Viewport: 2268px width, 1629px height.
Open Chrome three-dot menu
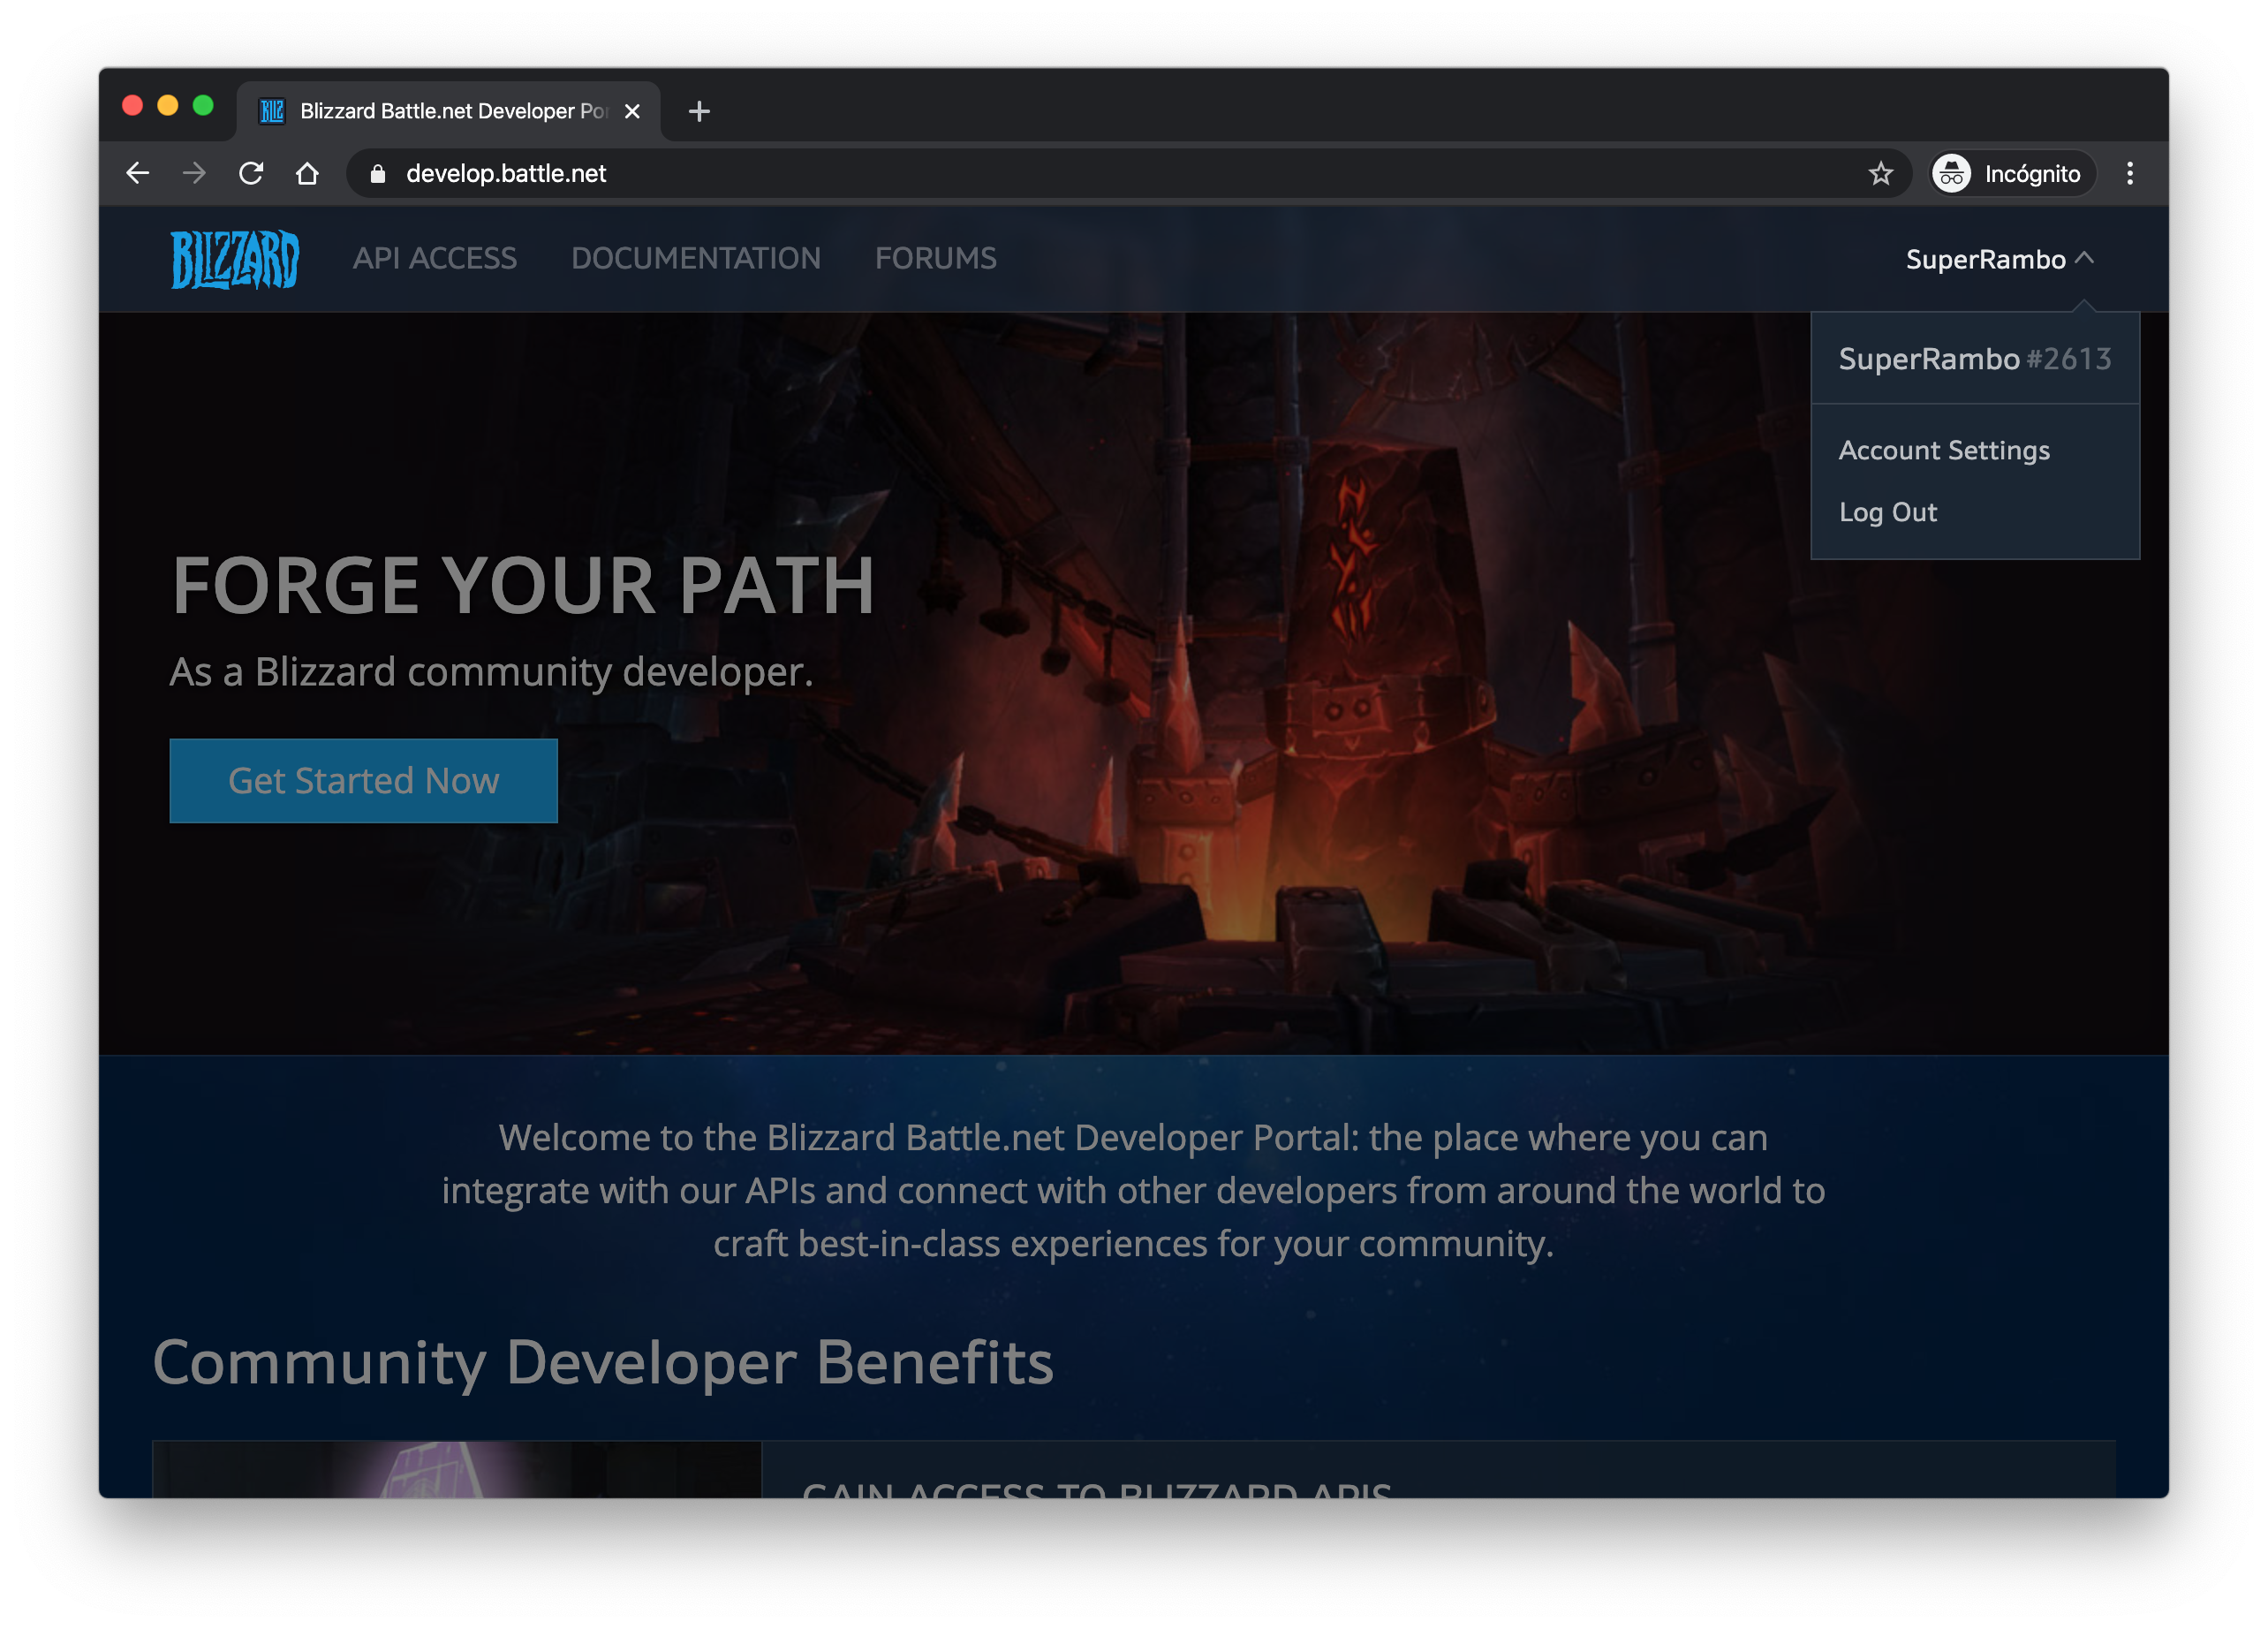(2130, 173)
